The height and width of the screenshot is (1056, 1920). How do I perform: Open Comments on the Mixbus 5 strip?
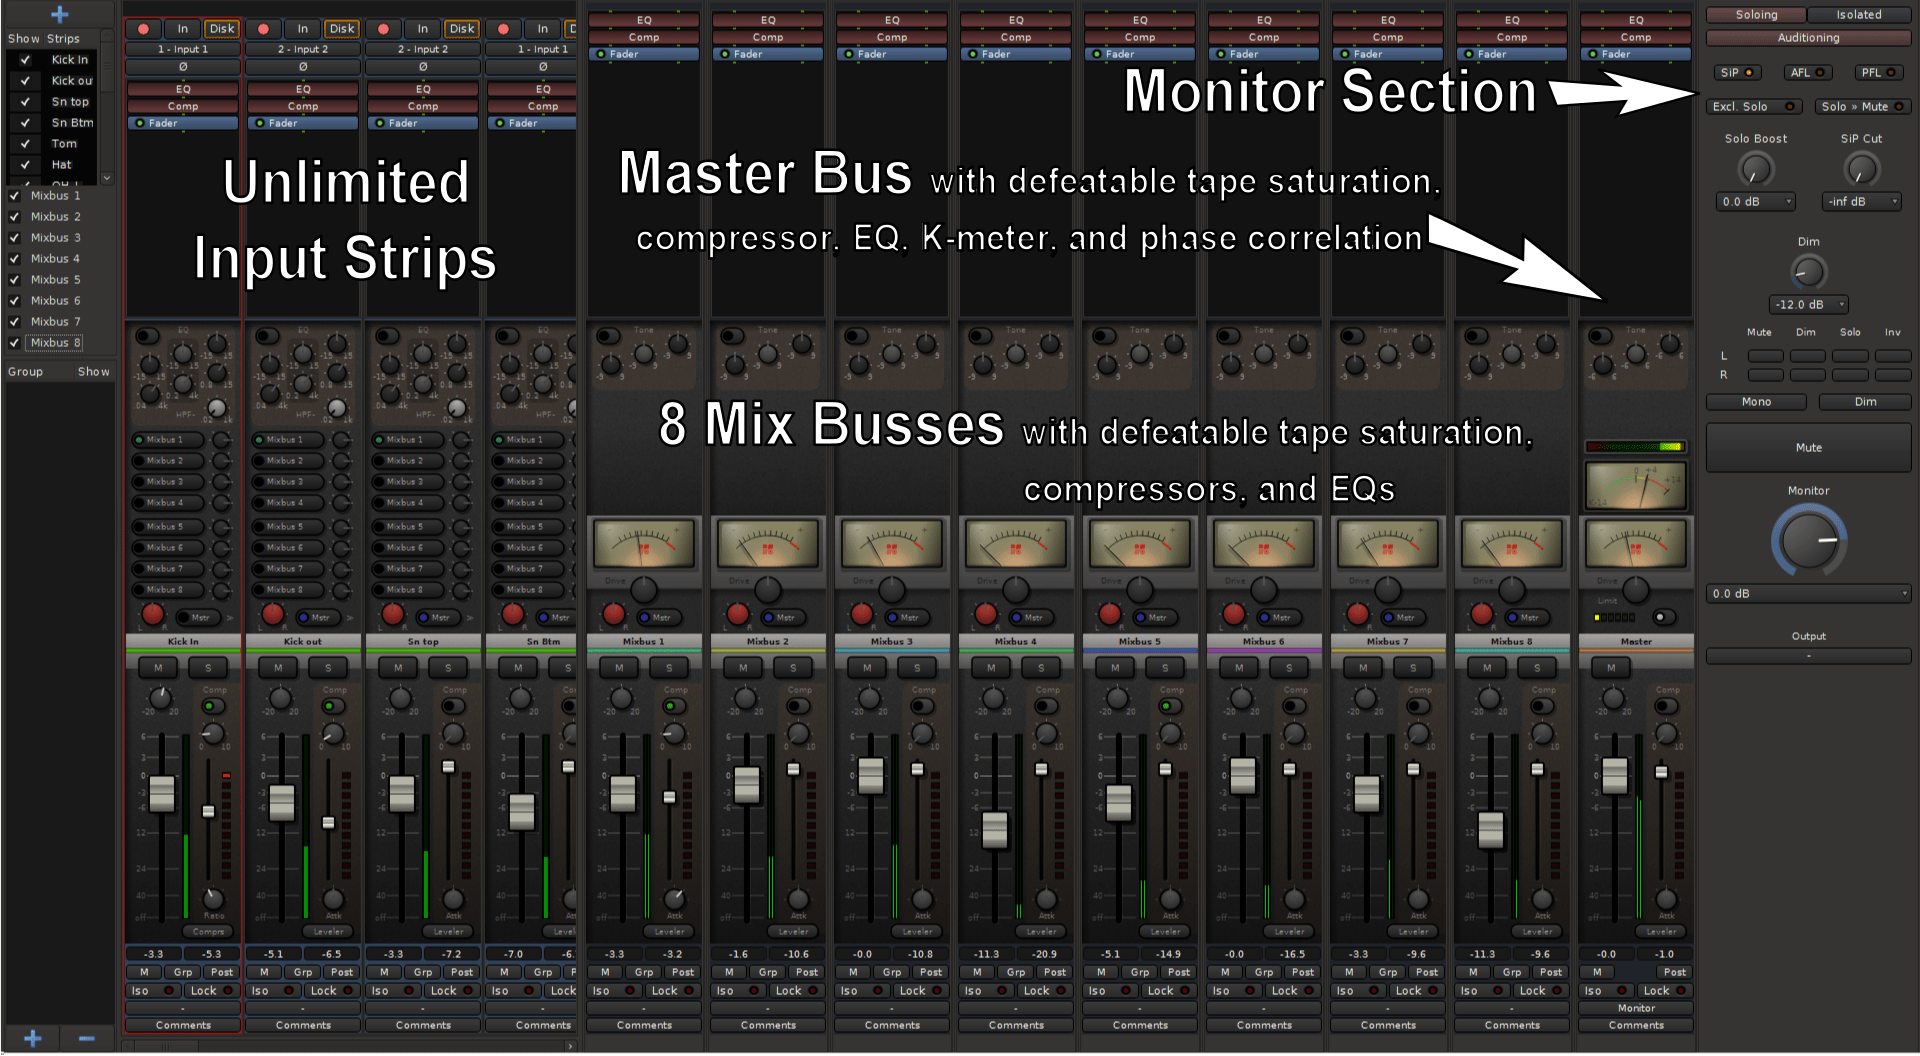pyautogui.click(x=1139, y=1025)
